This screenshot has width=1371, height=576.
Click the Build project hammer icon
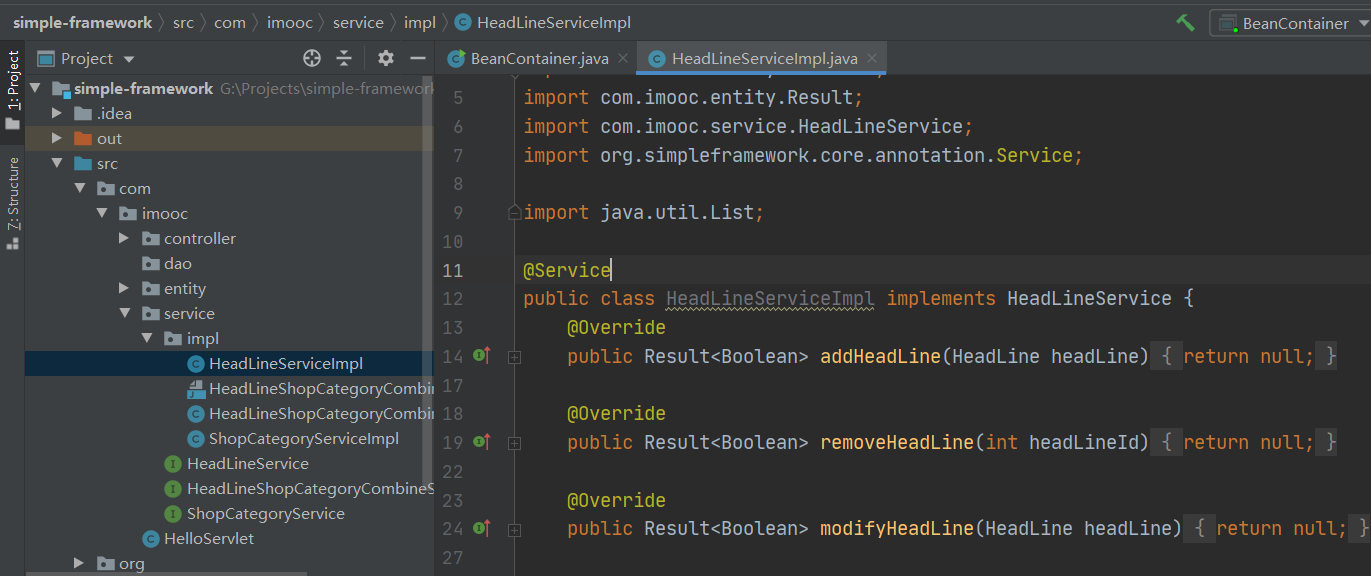(x=1185, y=22)
